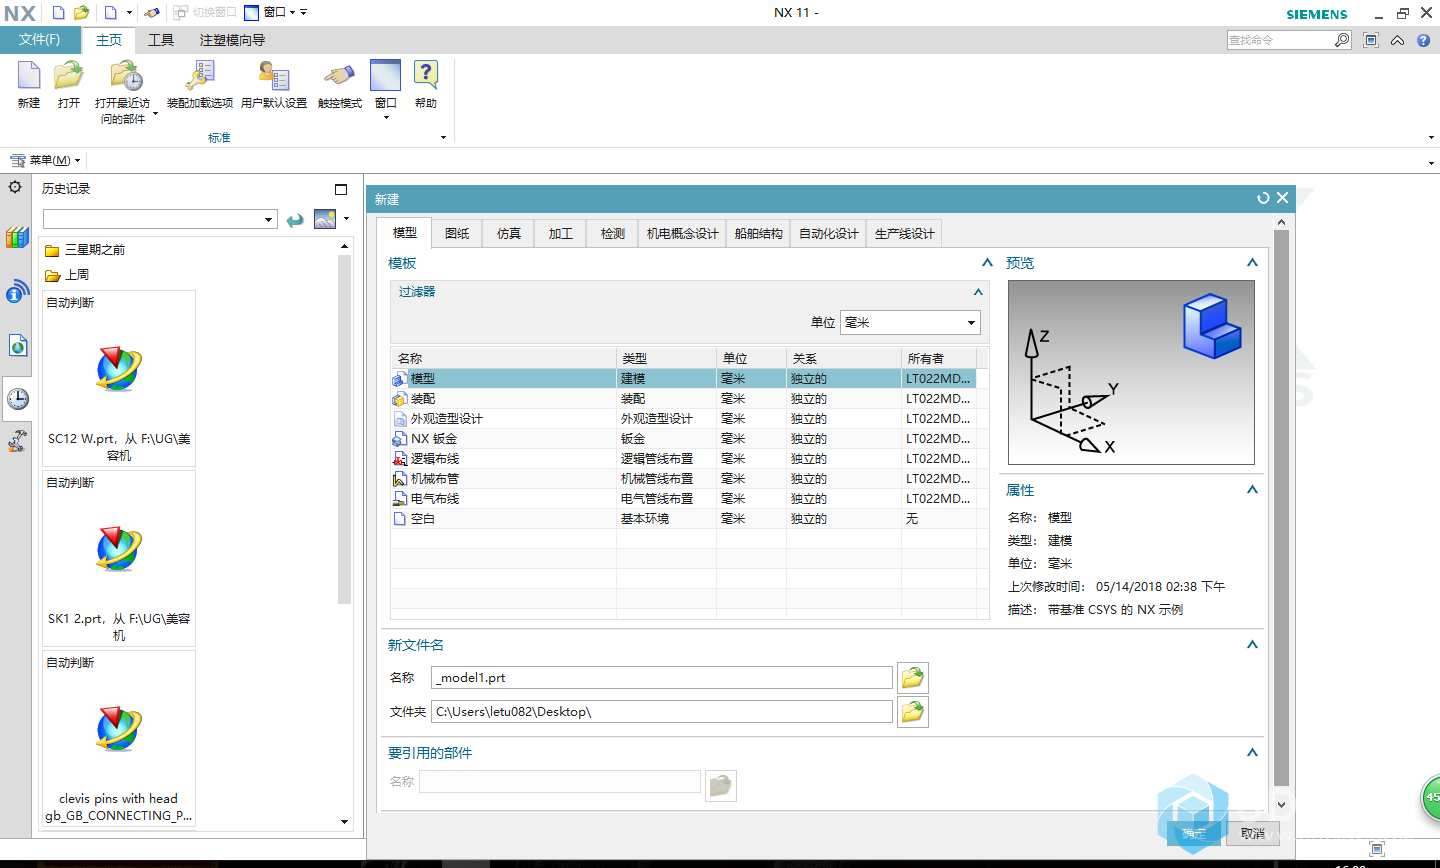The width and height of the screenshot is (1440, 868).
Task: Open the history panel filter combo box
Action: (160, 219)
